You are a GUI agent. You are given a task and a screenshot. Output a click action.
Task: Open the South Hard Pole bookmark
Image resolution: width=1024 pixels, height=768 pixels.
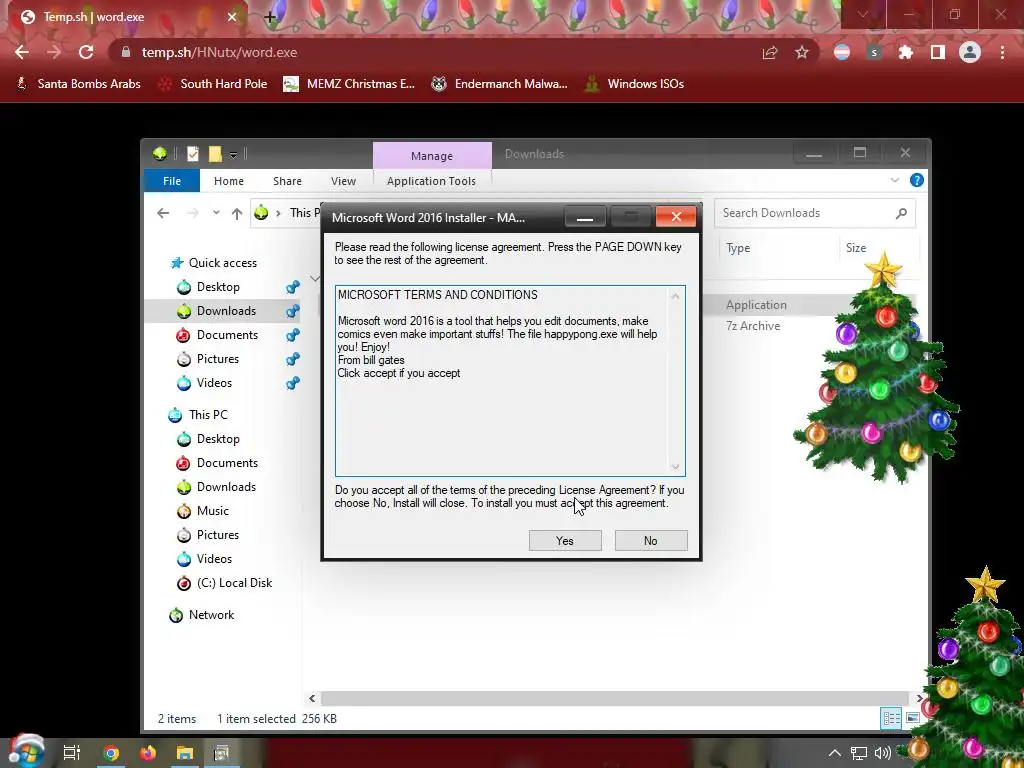(213, 84)
